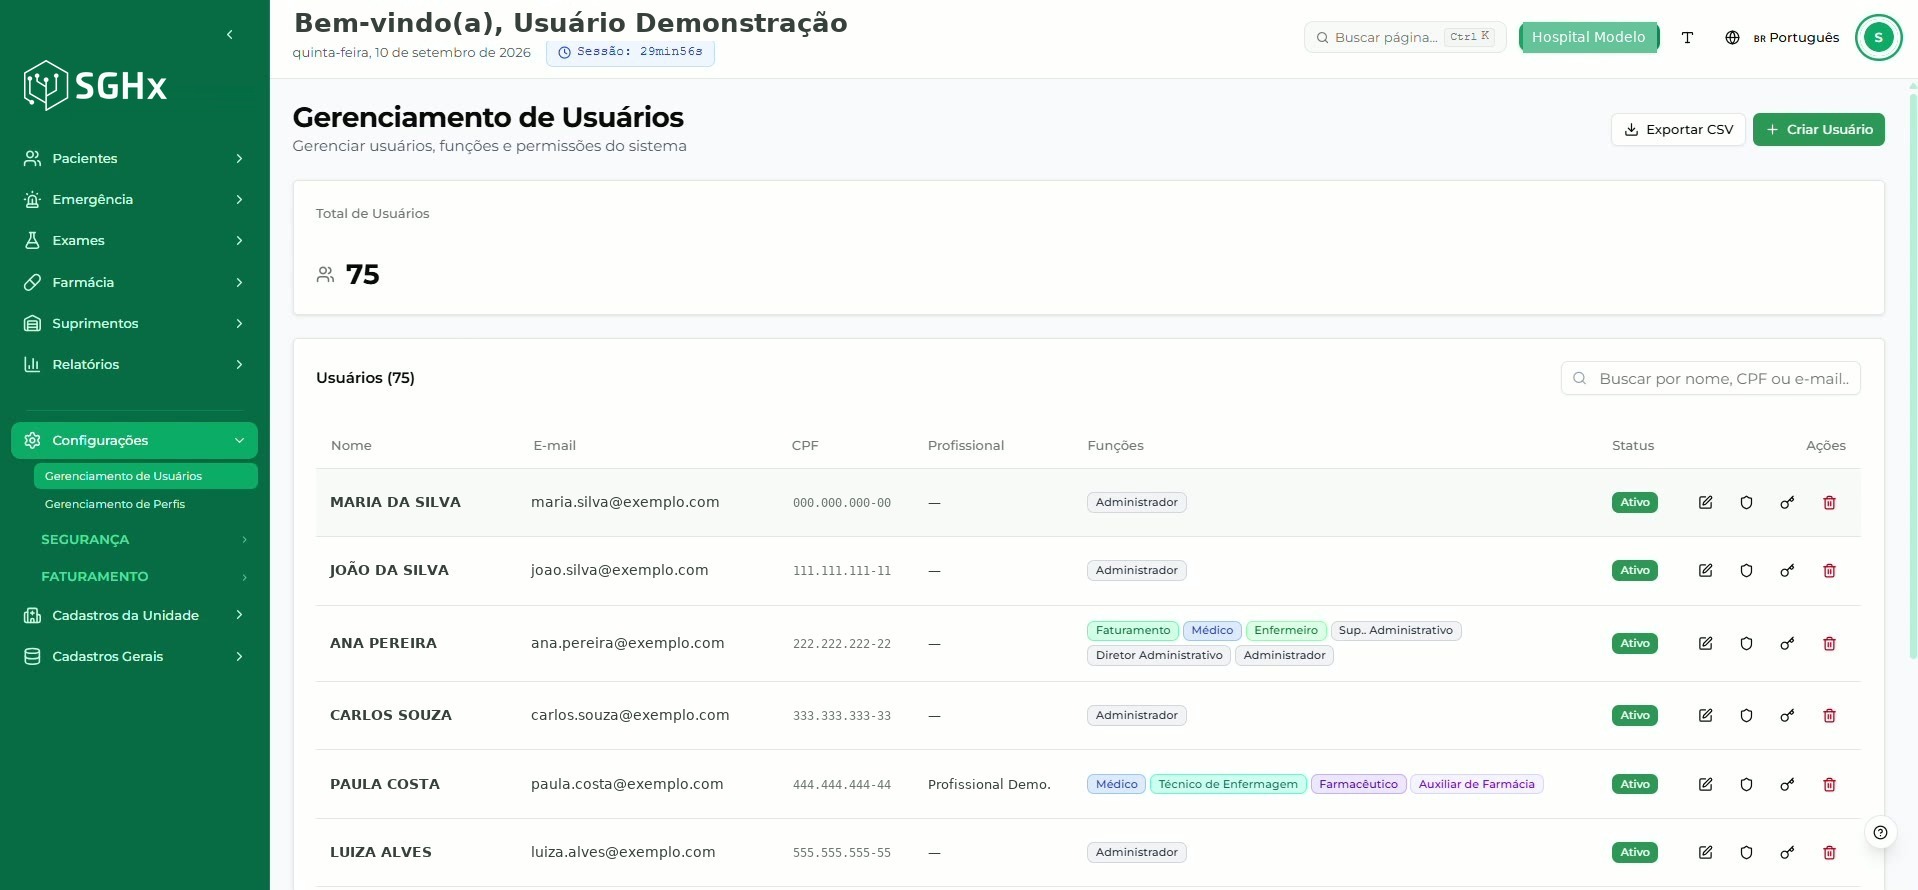Open shield icon in João da Silva row
Screen dimensions: 1918x890
pos(1746,570)
